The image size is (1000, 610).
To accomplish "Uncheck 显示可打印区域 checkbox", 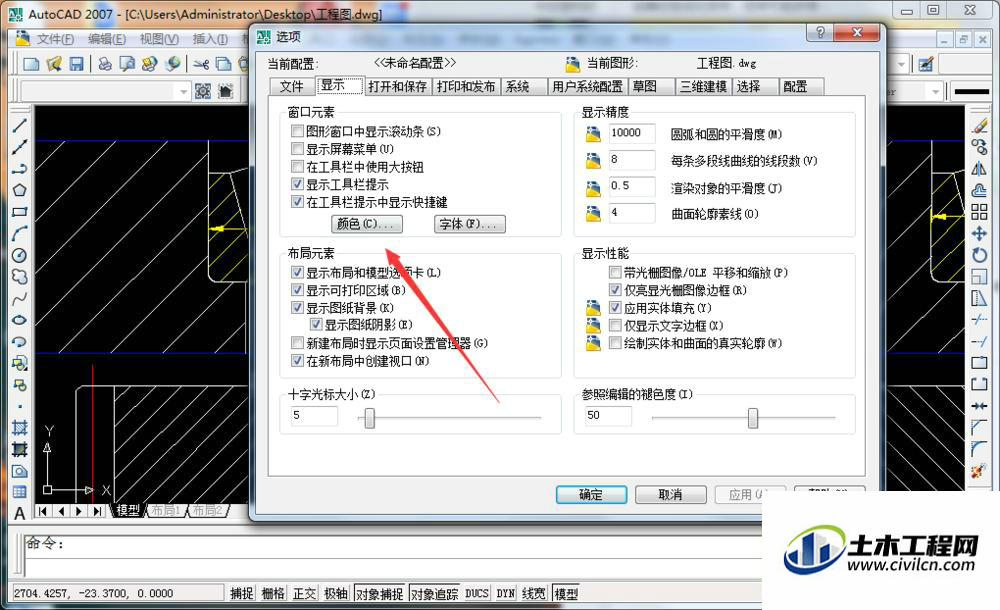I will coord(297,290).
